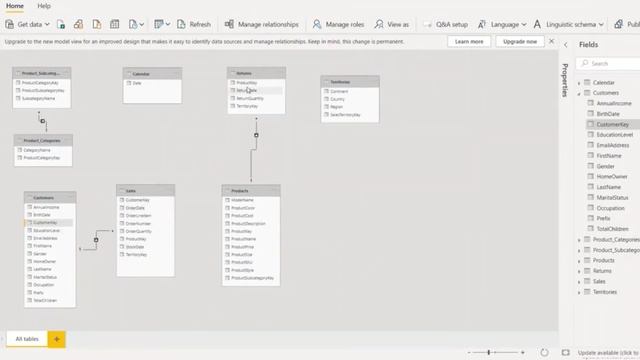
Task: Select Subcategories-Categories relationship line marker
Action: tap(43, 121)
